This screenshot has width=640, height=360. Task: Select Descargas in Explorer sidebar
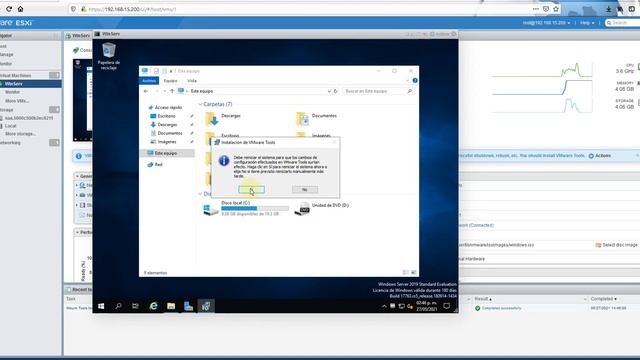[167, 124]
